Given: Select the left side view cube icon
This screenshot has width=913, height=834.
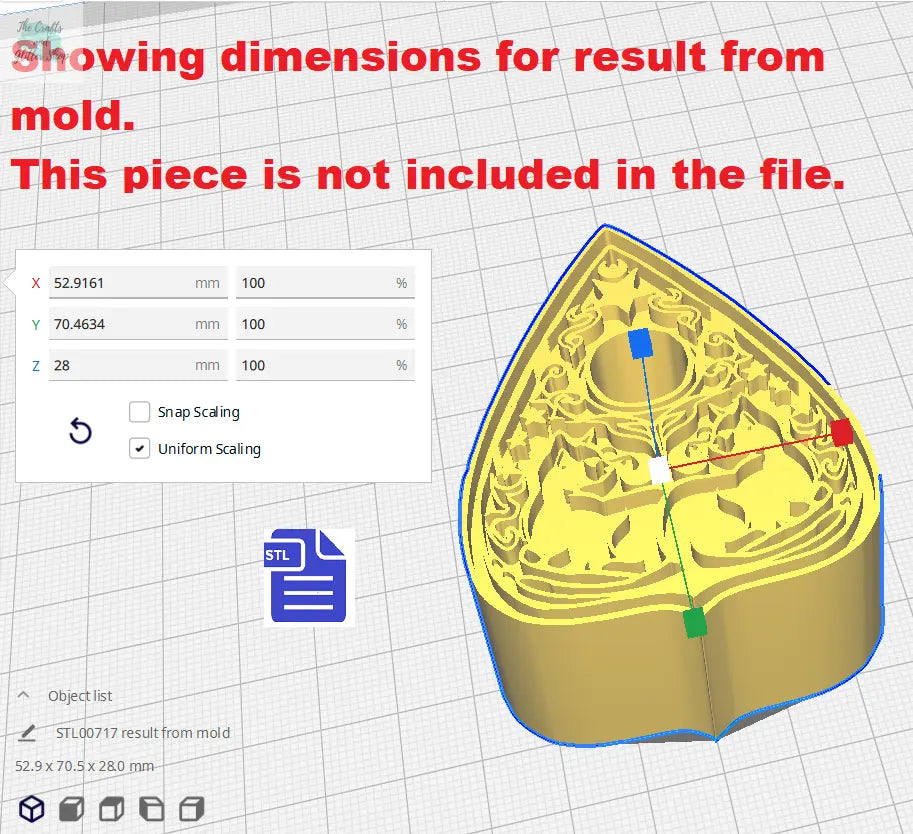Looking at the screenshot, I should (x=151, y=808).
